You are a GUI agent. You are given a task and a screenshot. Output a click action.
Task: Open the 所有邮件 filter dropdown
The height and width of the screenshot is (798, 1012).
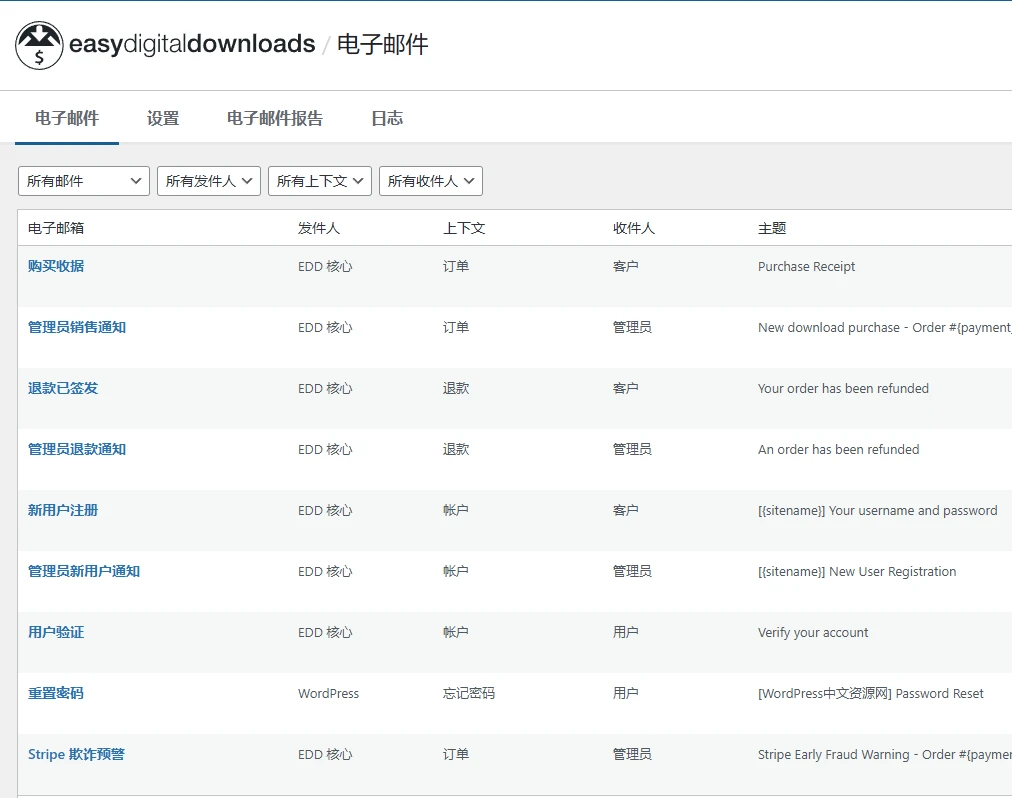[83, 181]
